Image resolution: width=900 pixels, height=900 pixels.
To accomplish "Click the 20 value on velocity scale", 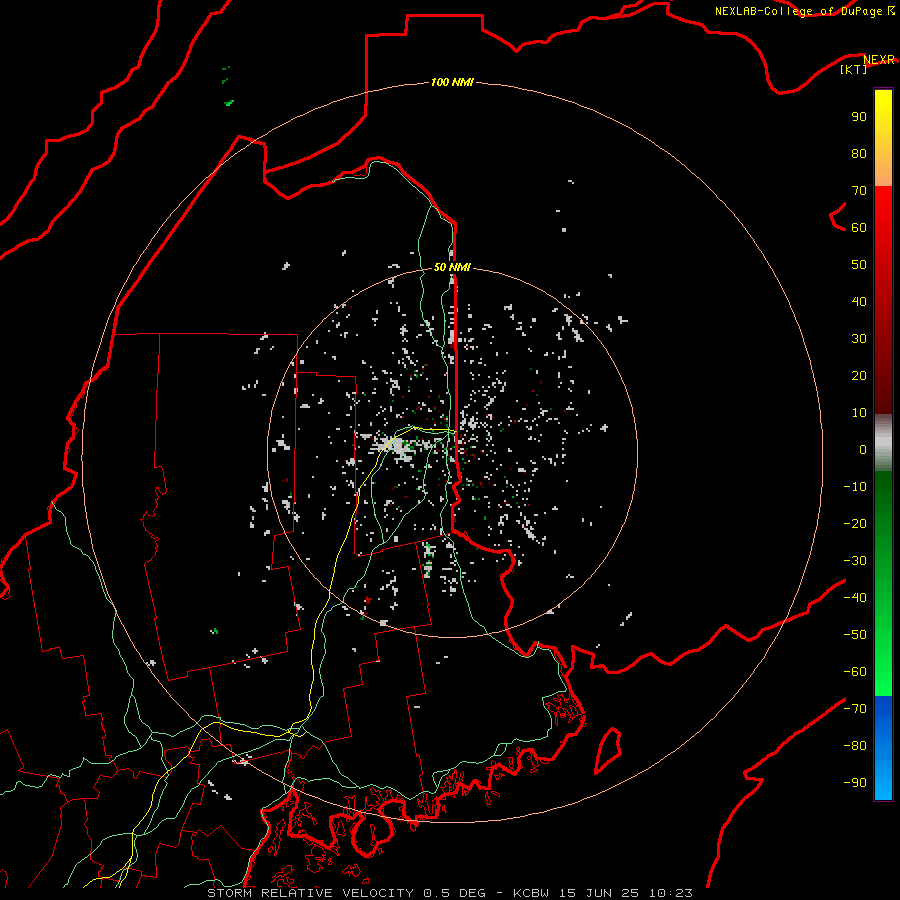I will 859,375.
